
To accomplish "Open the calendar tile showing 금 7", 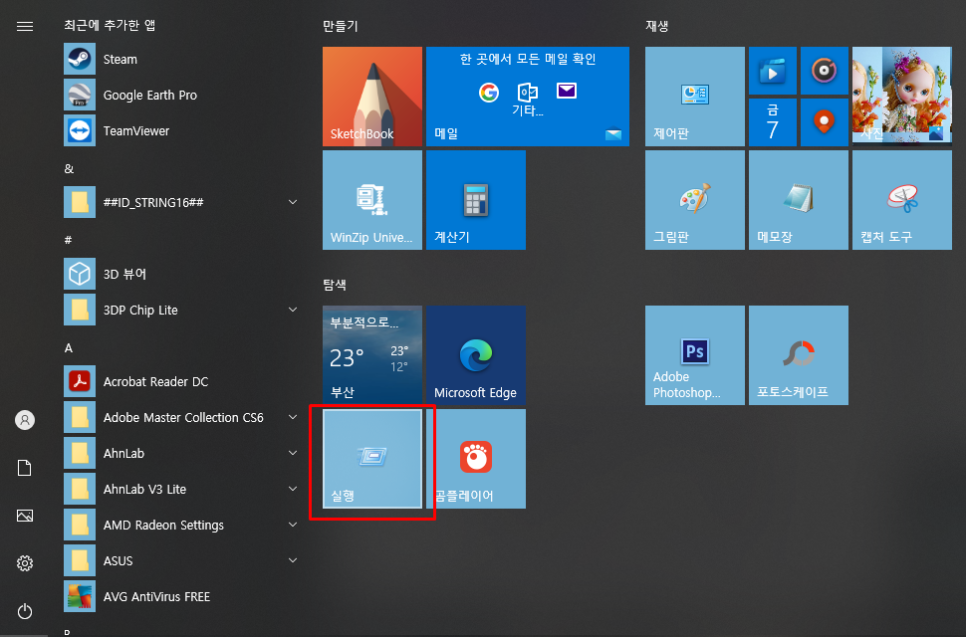I will coord(773,123).
